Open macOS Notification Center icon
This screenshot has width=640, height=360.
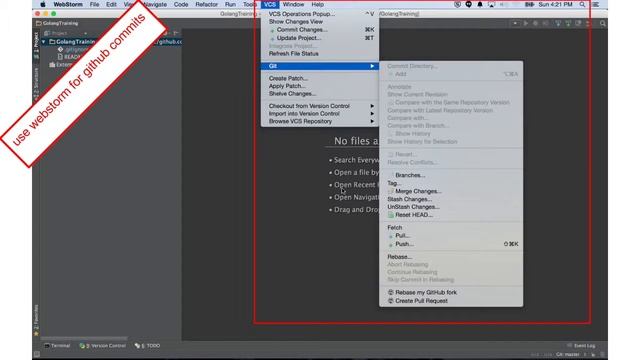click(596, 4)
